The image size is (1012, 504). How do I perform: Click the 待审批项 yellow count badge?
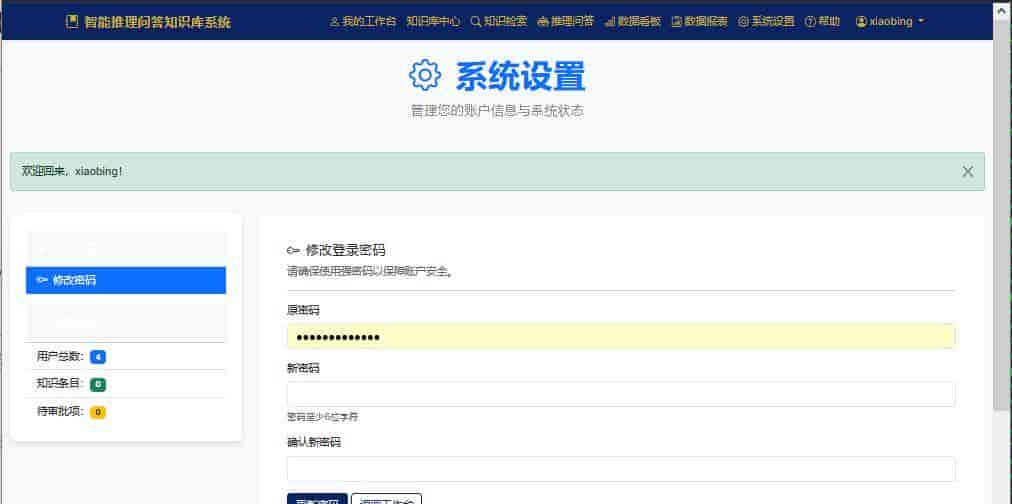pyautogui.click(x=97, y=412)
